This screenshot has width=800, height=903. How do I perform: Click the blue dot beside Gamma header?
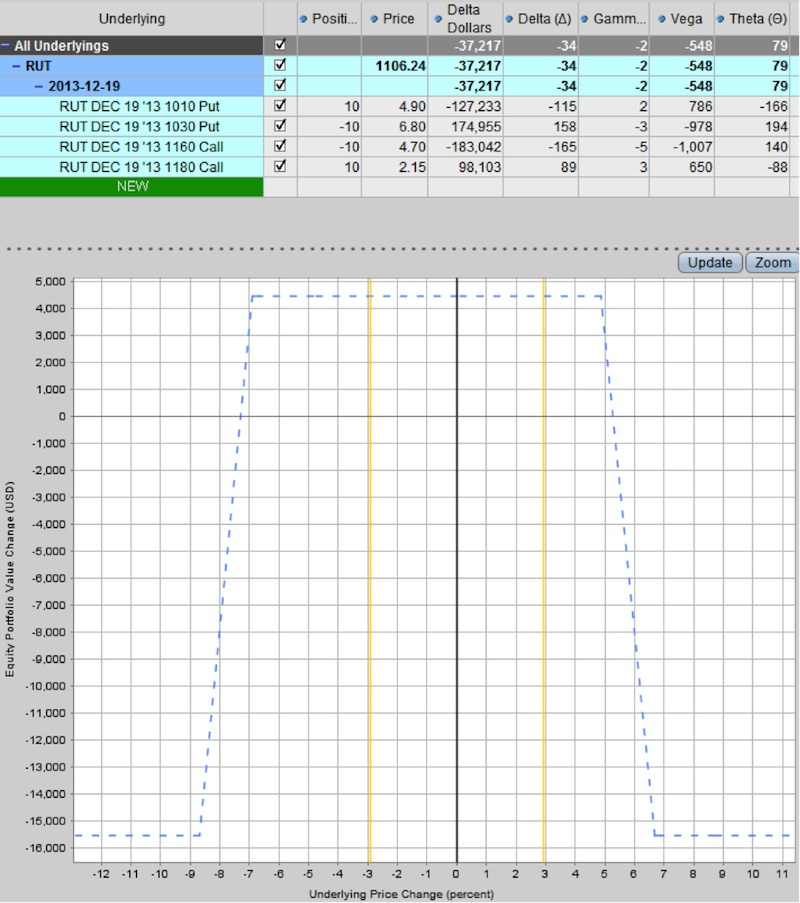click(x=584, y=19)
